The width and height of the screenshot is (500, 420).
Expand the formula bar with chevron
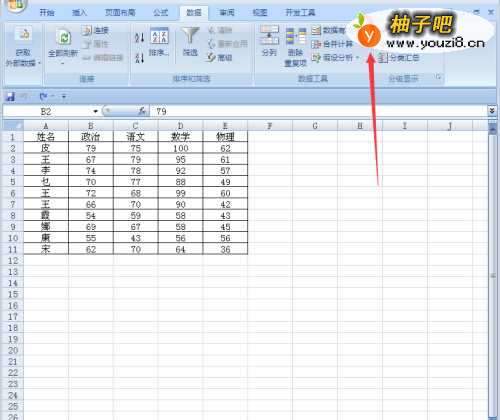point(492,111)
